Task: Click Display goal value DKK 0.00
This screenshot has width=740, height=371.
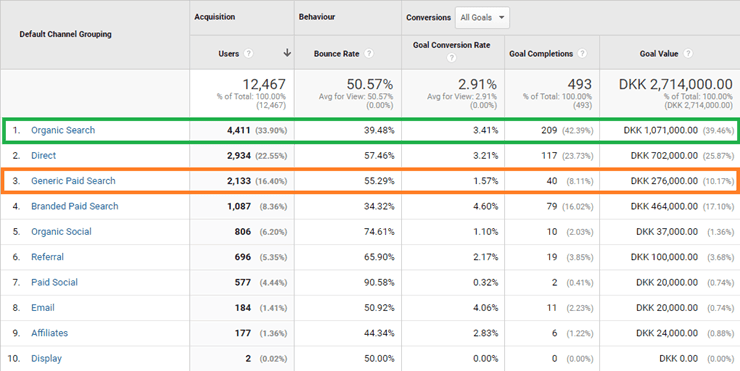Action: tap(678, 359)
